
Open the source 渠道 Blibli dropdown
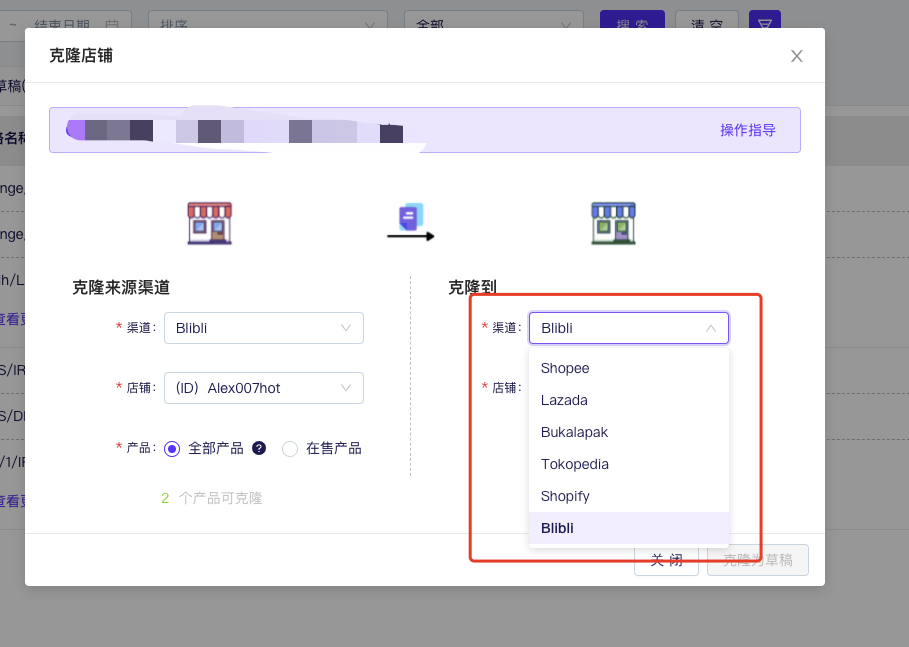[x=264, y=328]
